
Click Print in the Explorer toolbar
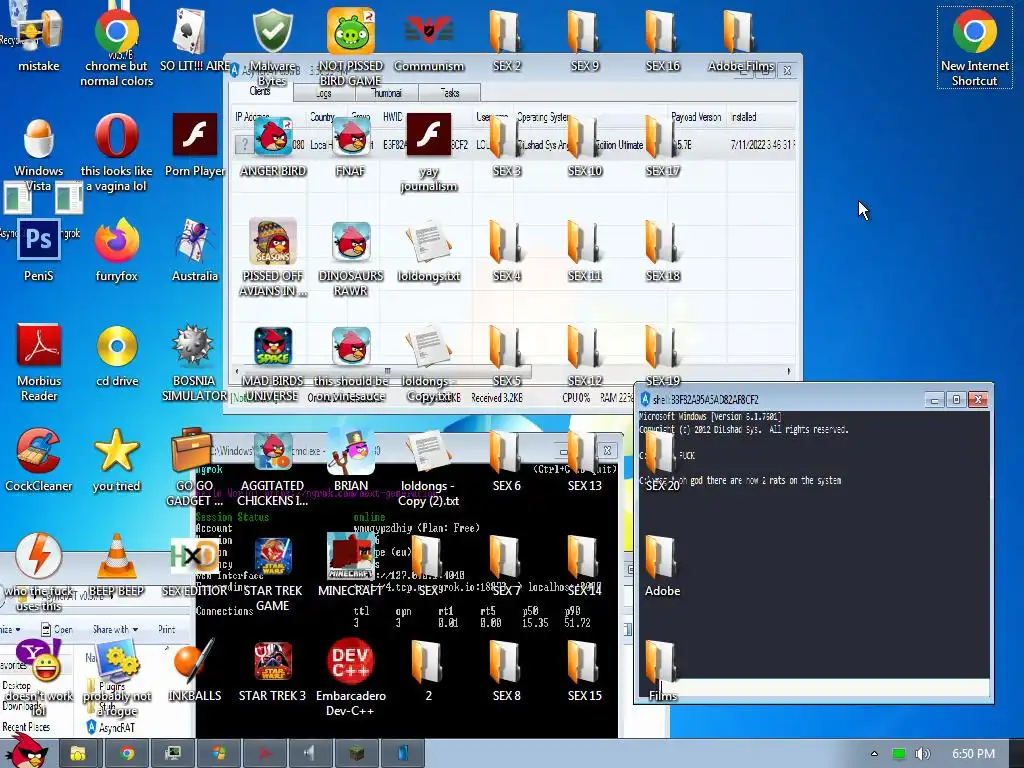click(x=167, y=630)
